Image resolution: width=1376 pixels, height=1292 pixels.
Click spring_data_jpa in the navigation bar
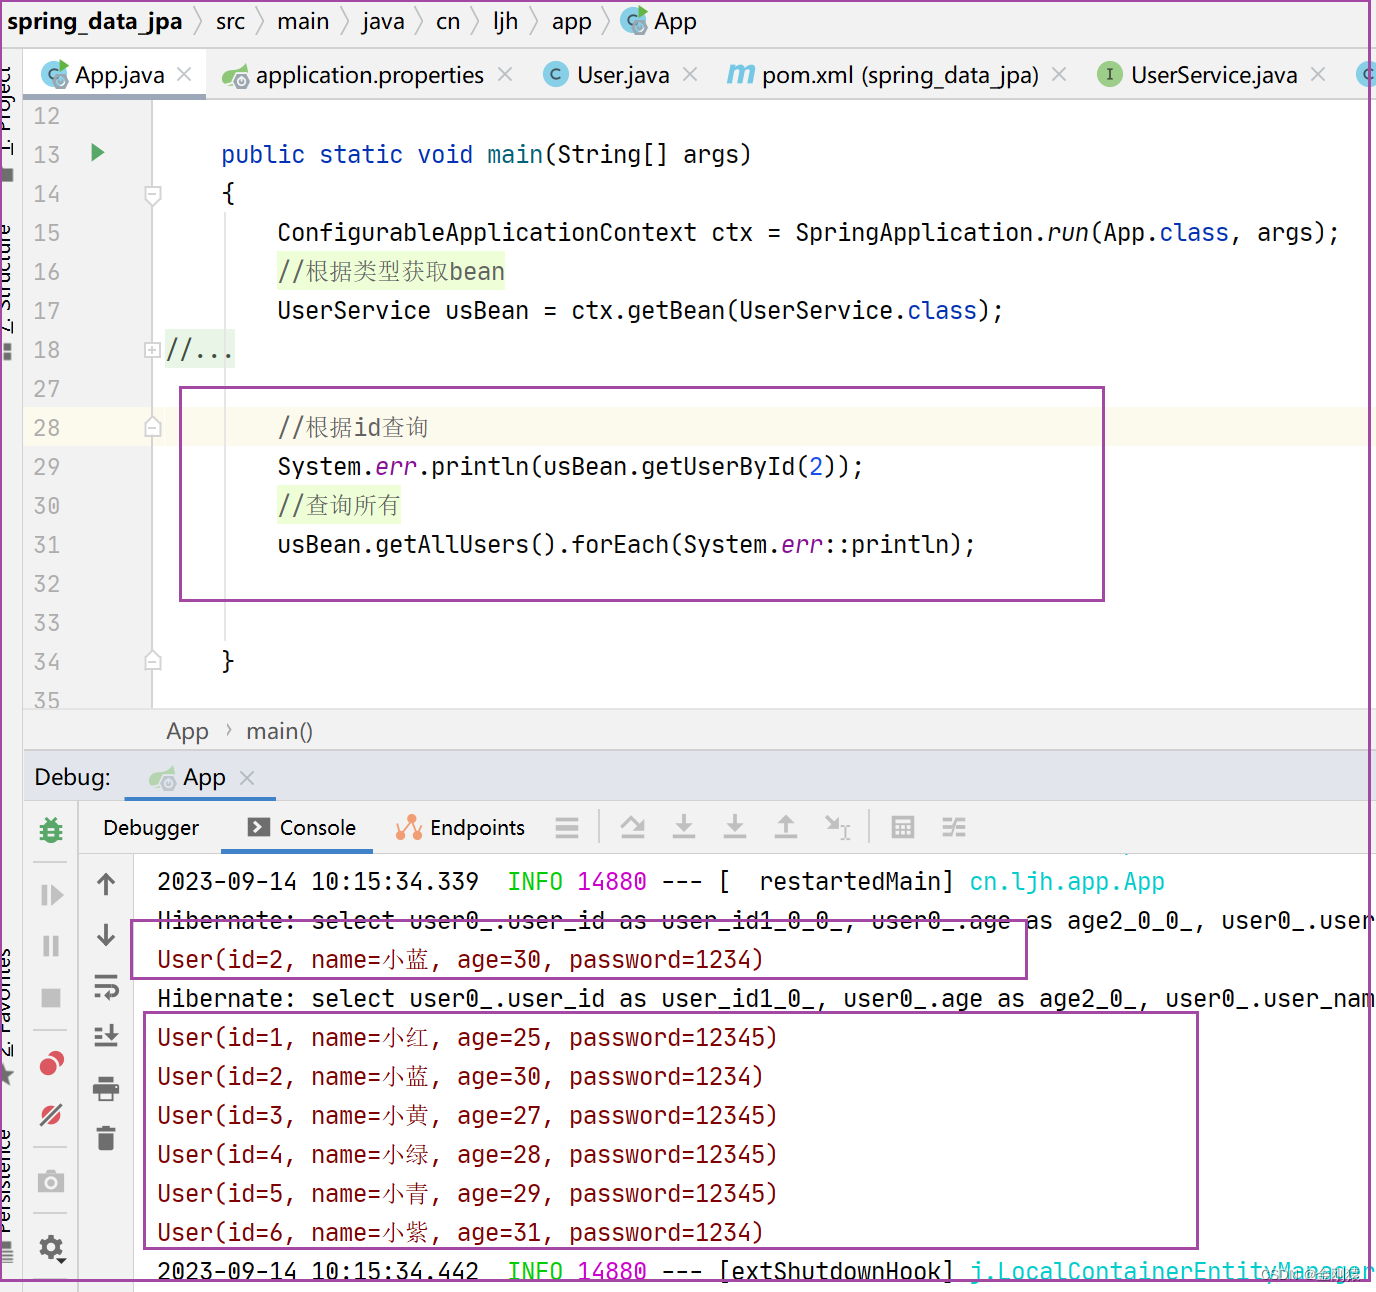click(95, 21)
